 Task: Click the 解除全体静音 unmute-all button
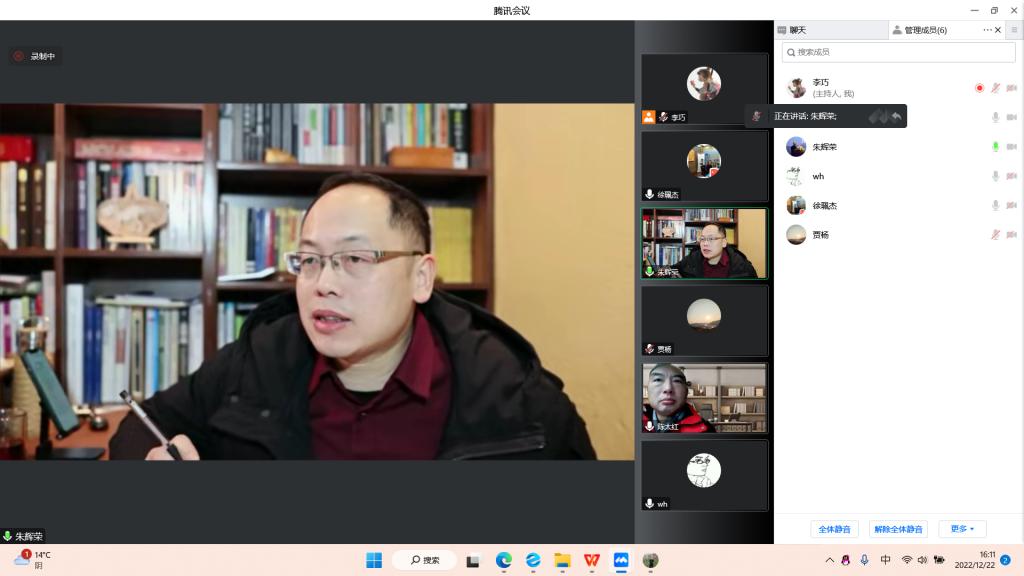899,529
